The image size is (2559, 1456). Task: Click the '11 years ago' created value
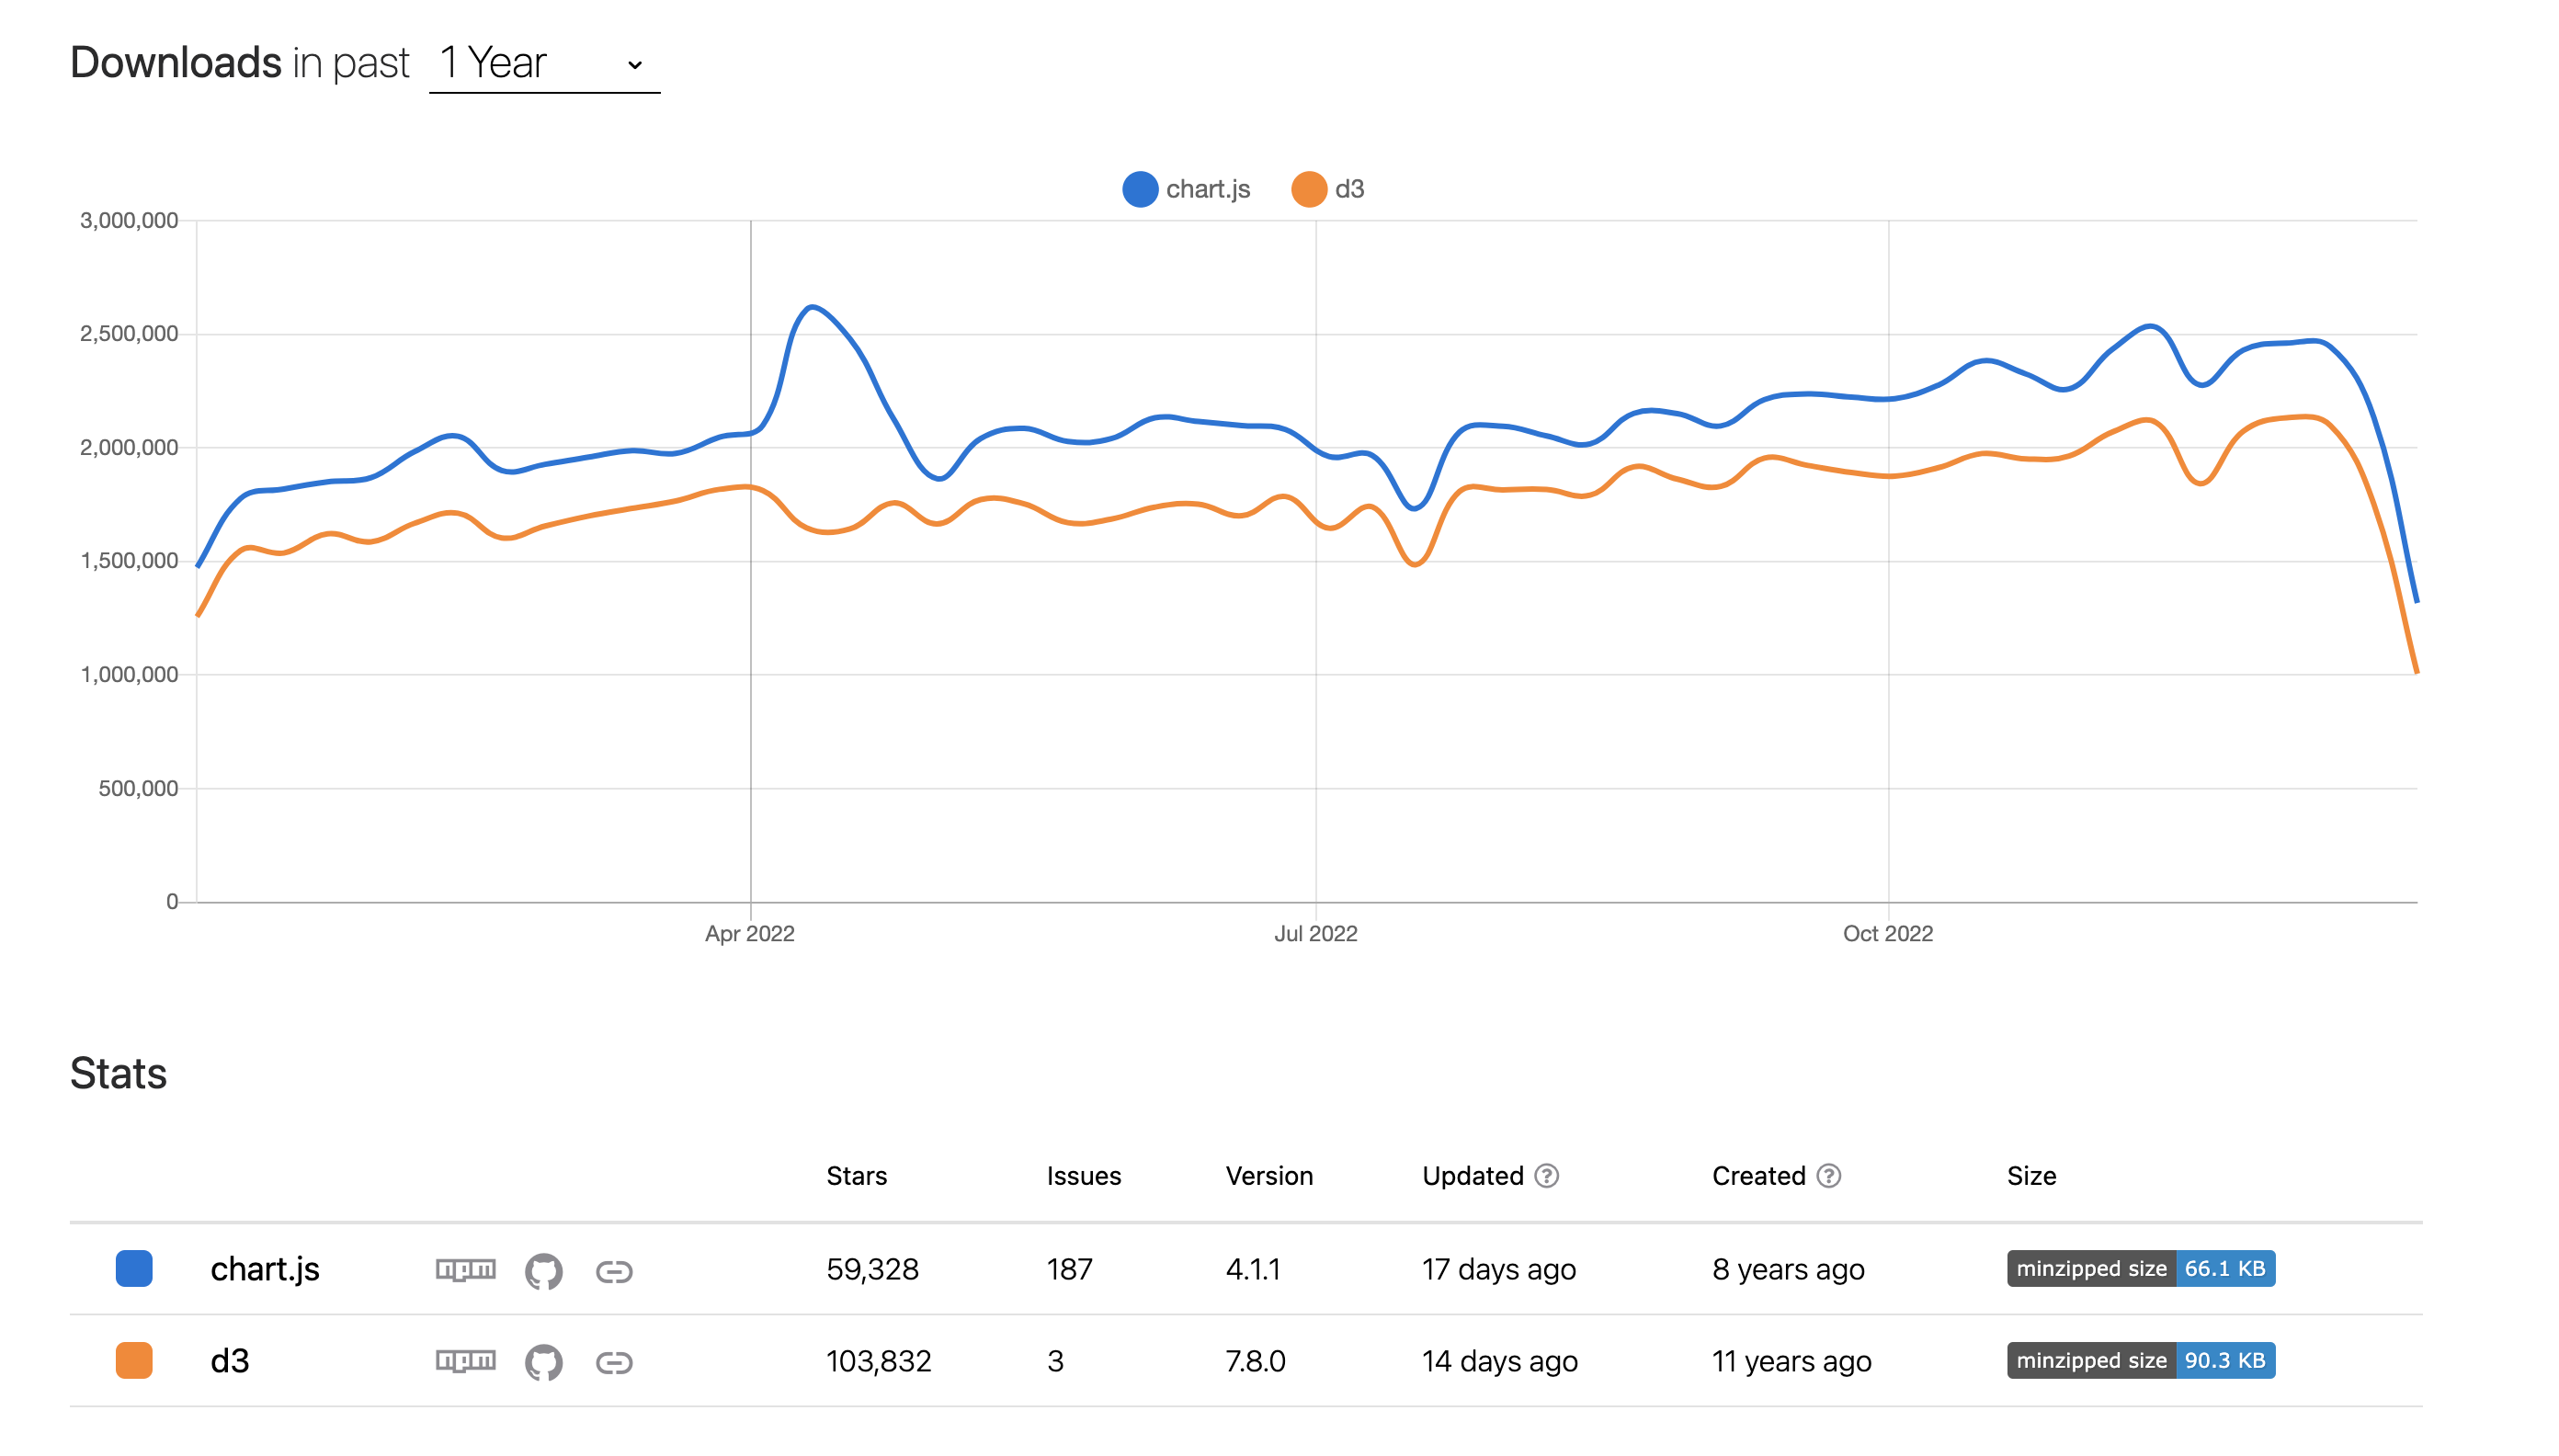1792,1362
